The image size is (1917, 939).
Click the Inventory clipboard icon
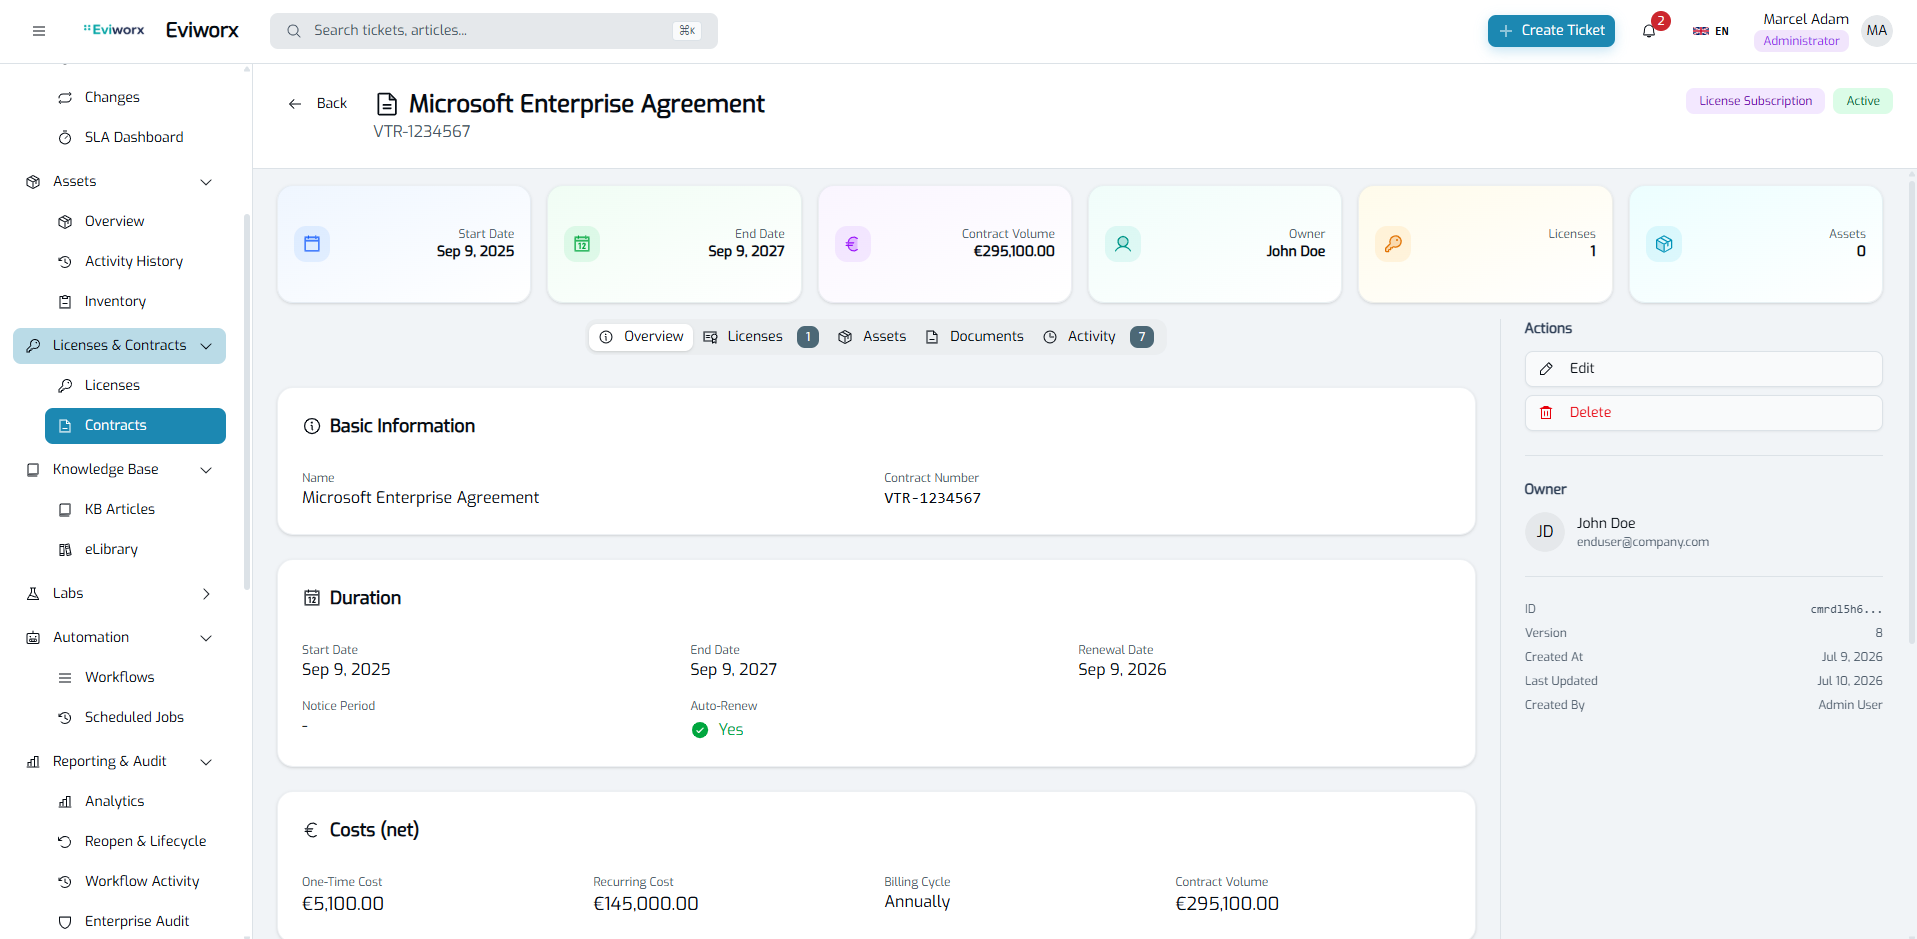point(65,301)
